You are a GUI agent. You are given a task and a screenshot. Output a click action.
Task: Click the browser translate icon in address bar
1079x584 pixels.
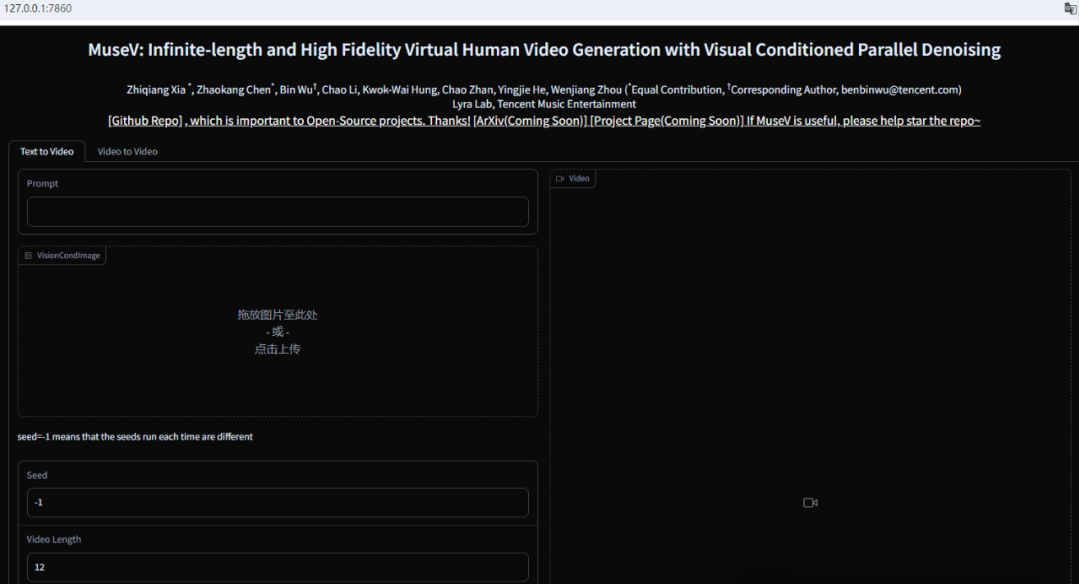point(1069,8)
